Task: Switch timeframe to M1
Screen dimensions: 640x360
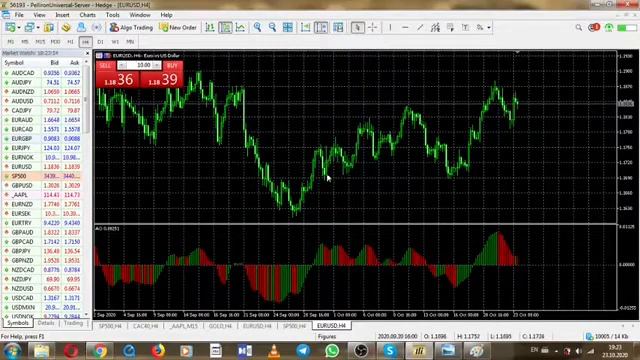Action: click(11, 42)
